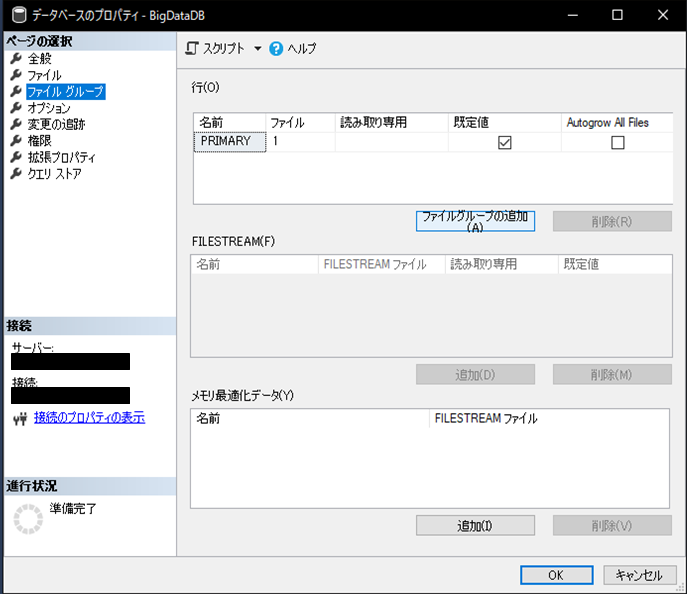Click ファイルグループの追加(A) button
Image resolution: width=687 pixels, height=594 pixels.
pyautogui.click(x=475, y=221)
